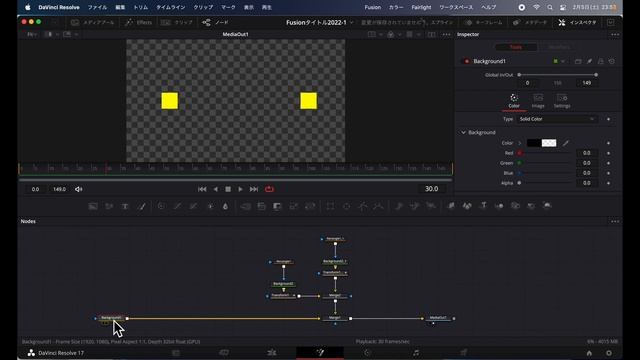
Task: Open versions icon for Background1 in Inspector
Action: [578, 61]
